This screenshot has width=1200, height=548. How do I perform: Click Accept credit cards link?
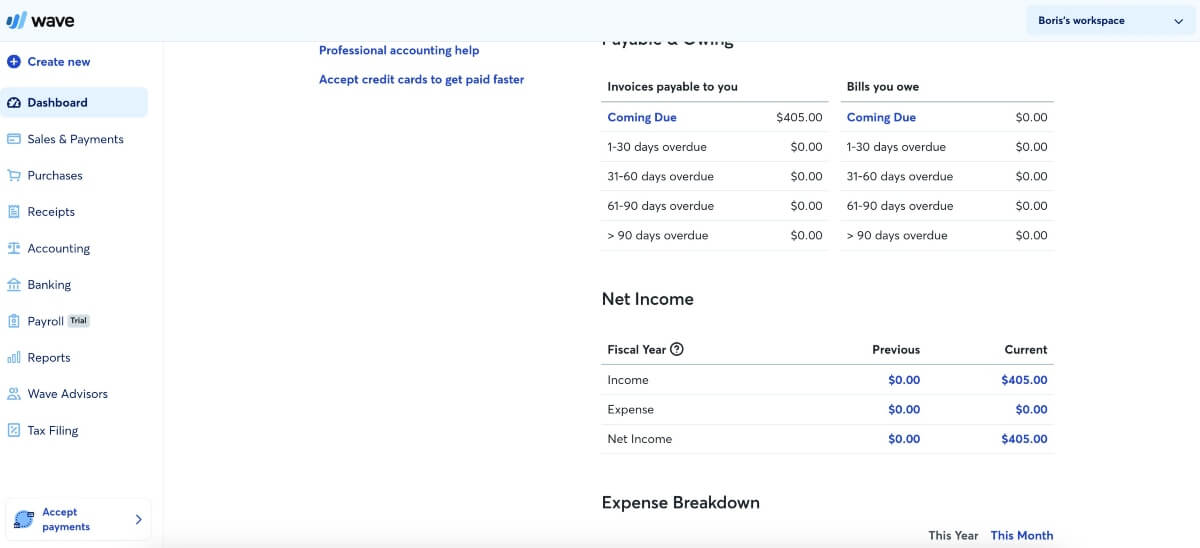pos(422,80)
